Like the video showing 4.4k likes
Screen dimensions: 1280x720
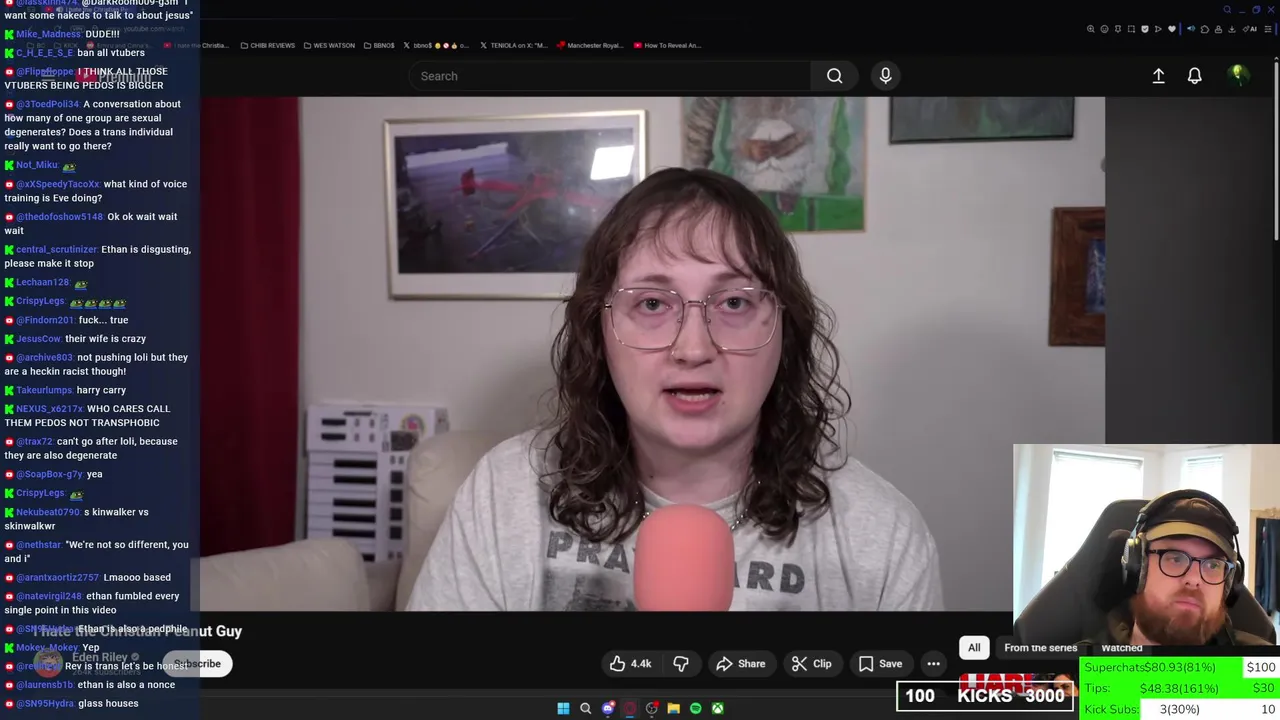coord(630,664)
